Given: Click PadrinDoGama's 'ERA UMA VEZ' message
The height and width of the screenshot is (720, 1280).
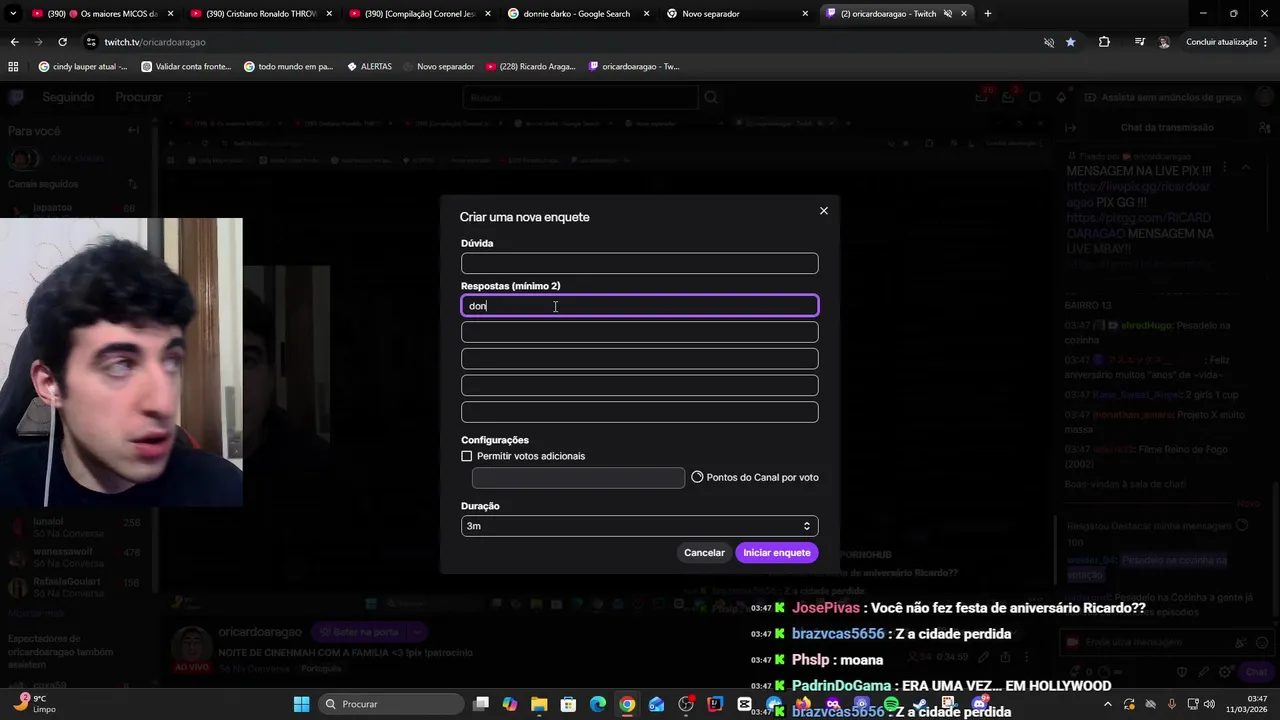Looking at the screenshot, I should tap(931, 686).
